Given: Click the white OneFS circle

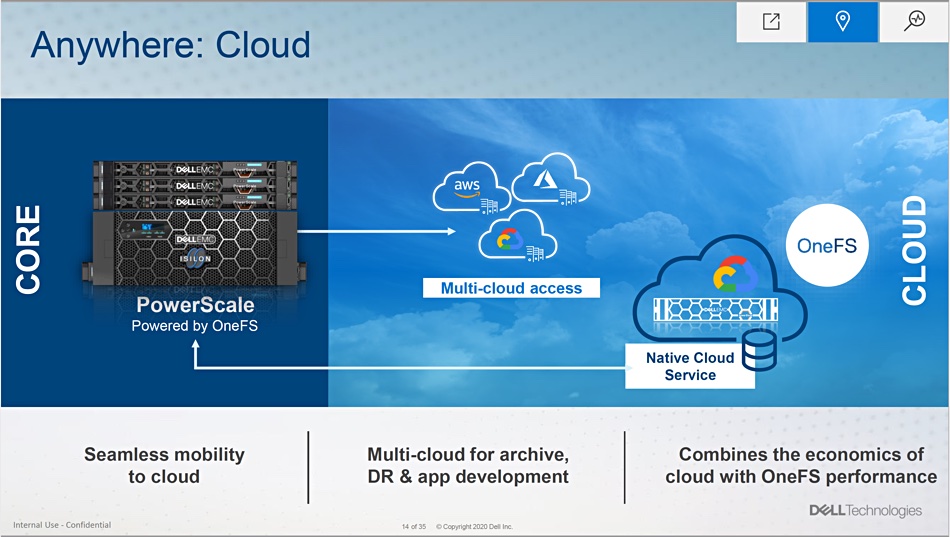Looking at the screenshot, I should point(827,245).
